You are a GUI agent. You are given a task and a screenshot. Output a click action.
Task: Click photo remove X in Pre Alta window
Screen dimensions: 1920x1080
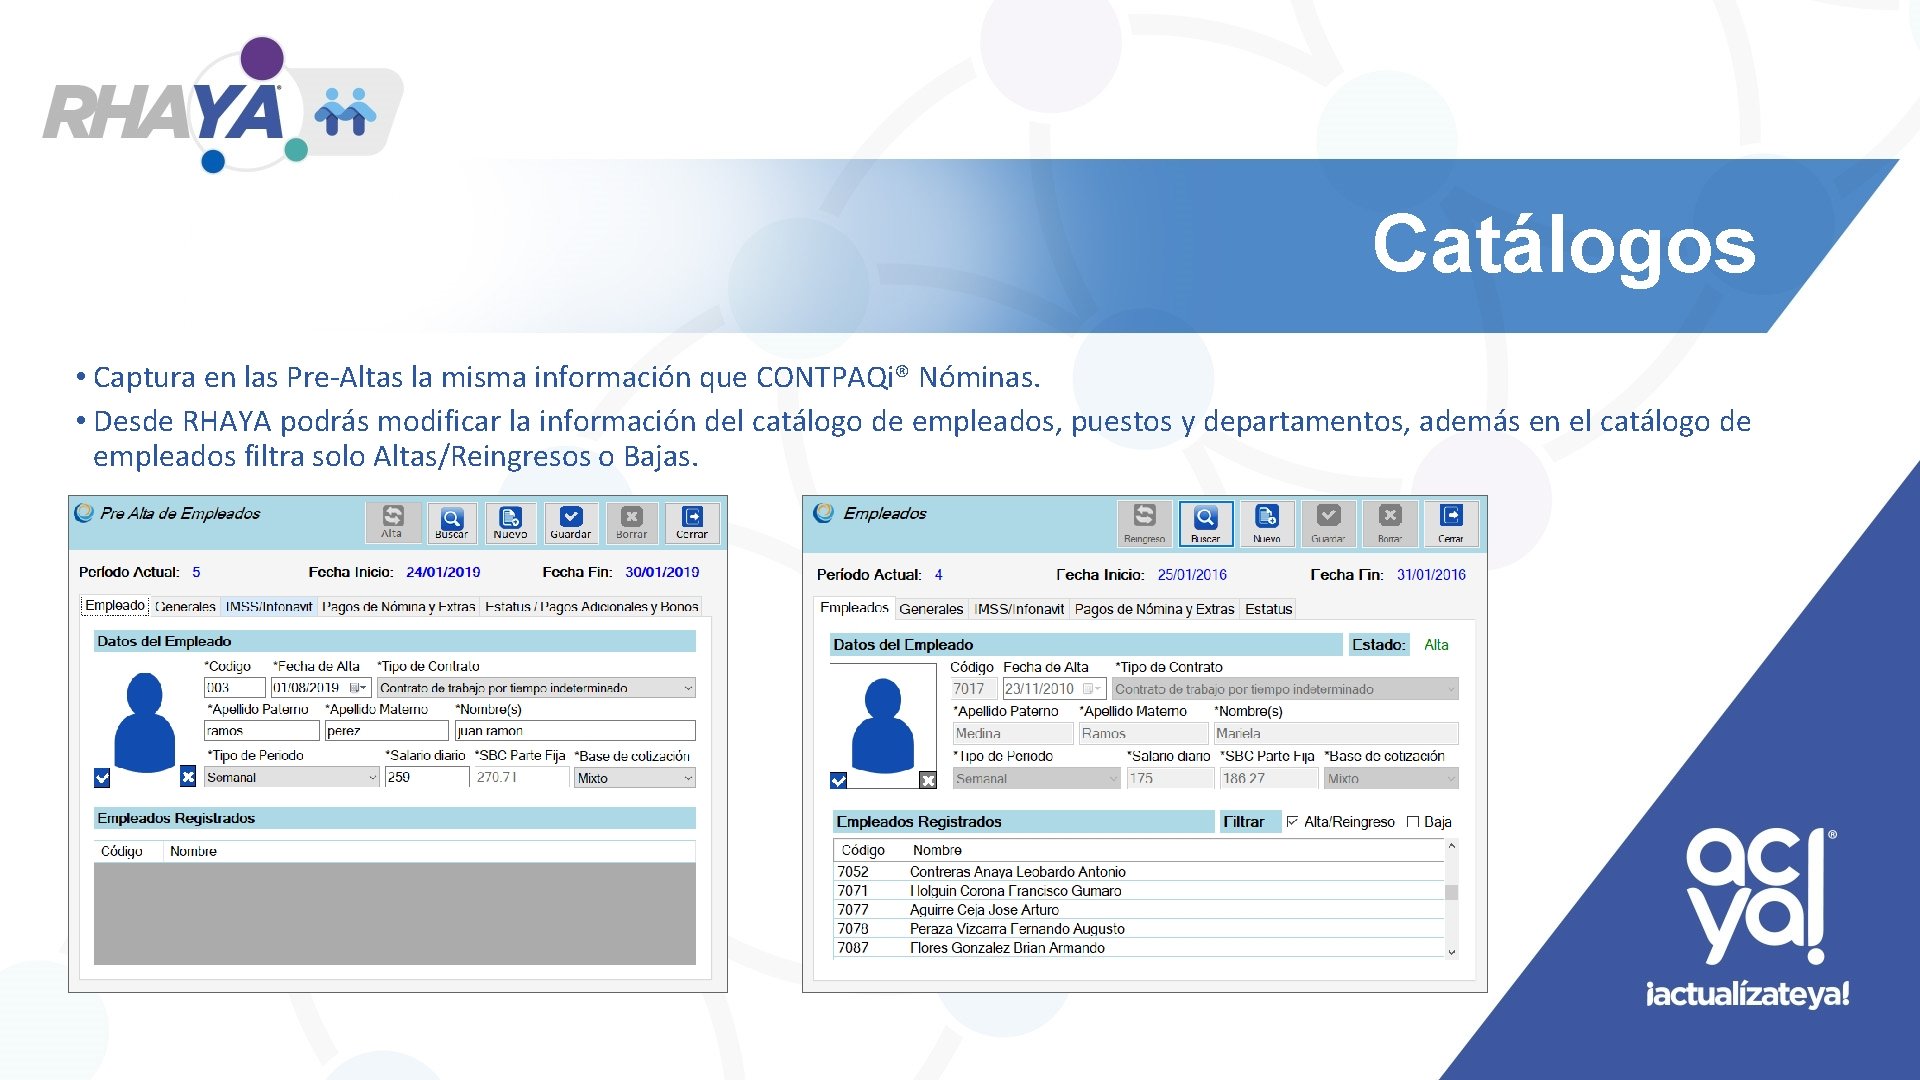(188, 776)
